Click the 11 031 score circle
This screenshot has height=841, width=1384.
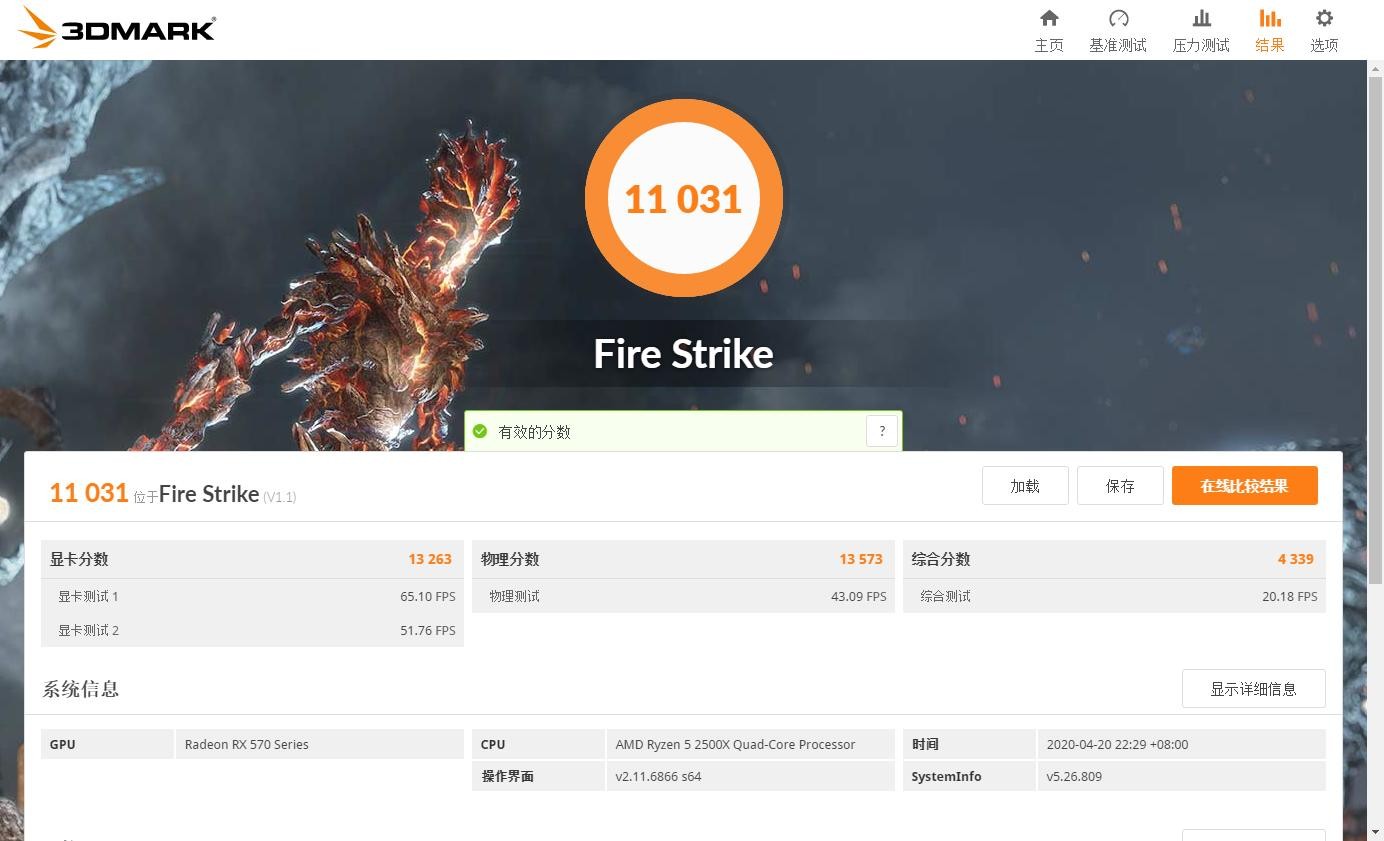[x=684, y=198]
